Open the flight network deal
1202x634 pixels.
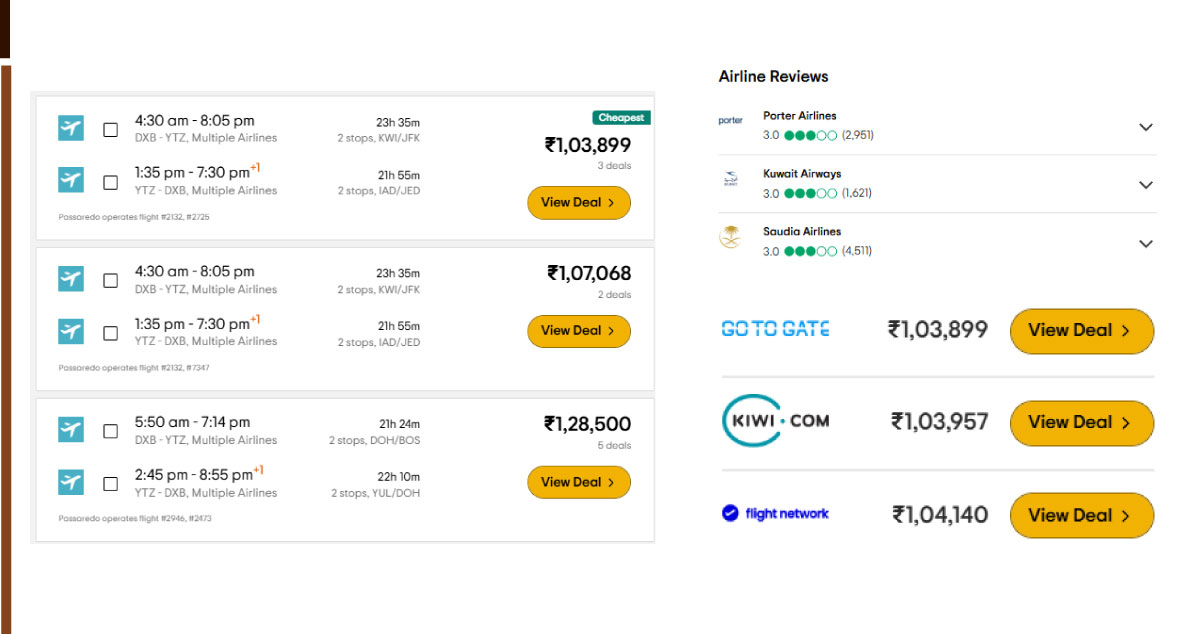(x=1081, y=515)
